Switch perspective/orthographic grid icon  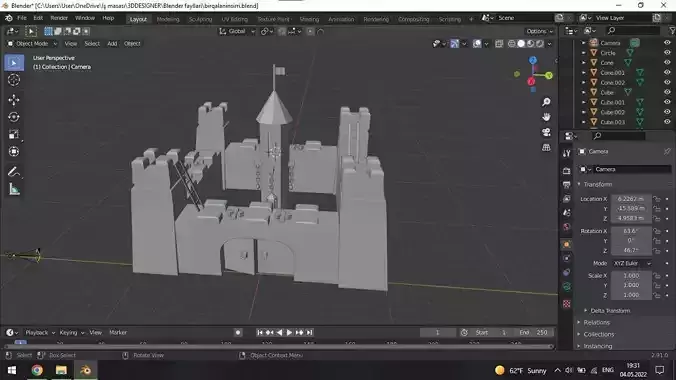coord(546,148)
